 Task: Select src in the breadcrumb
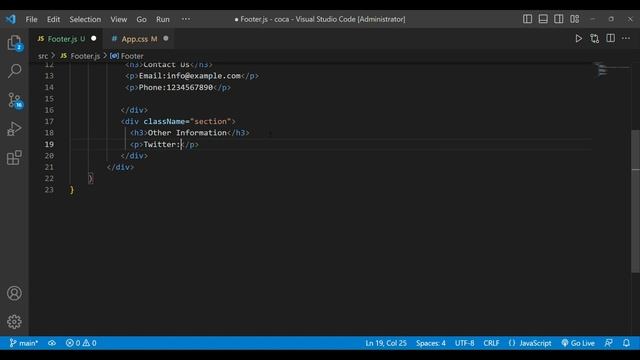43,56
